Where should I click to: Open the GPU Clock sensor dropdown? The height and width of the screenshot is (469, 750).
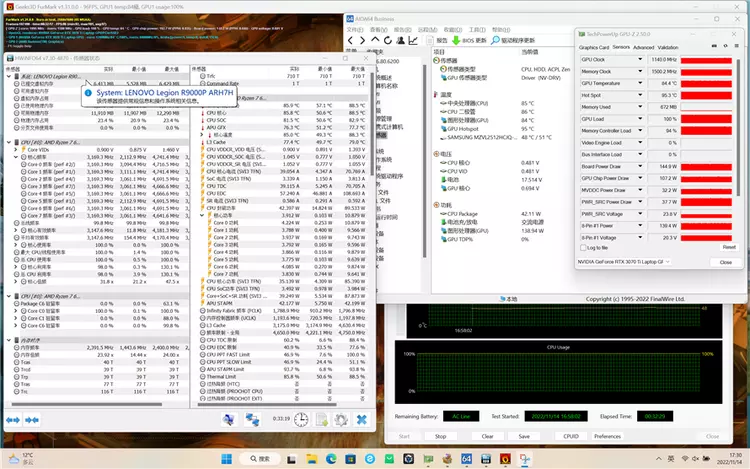tap(640, 59)
